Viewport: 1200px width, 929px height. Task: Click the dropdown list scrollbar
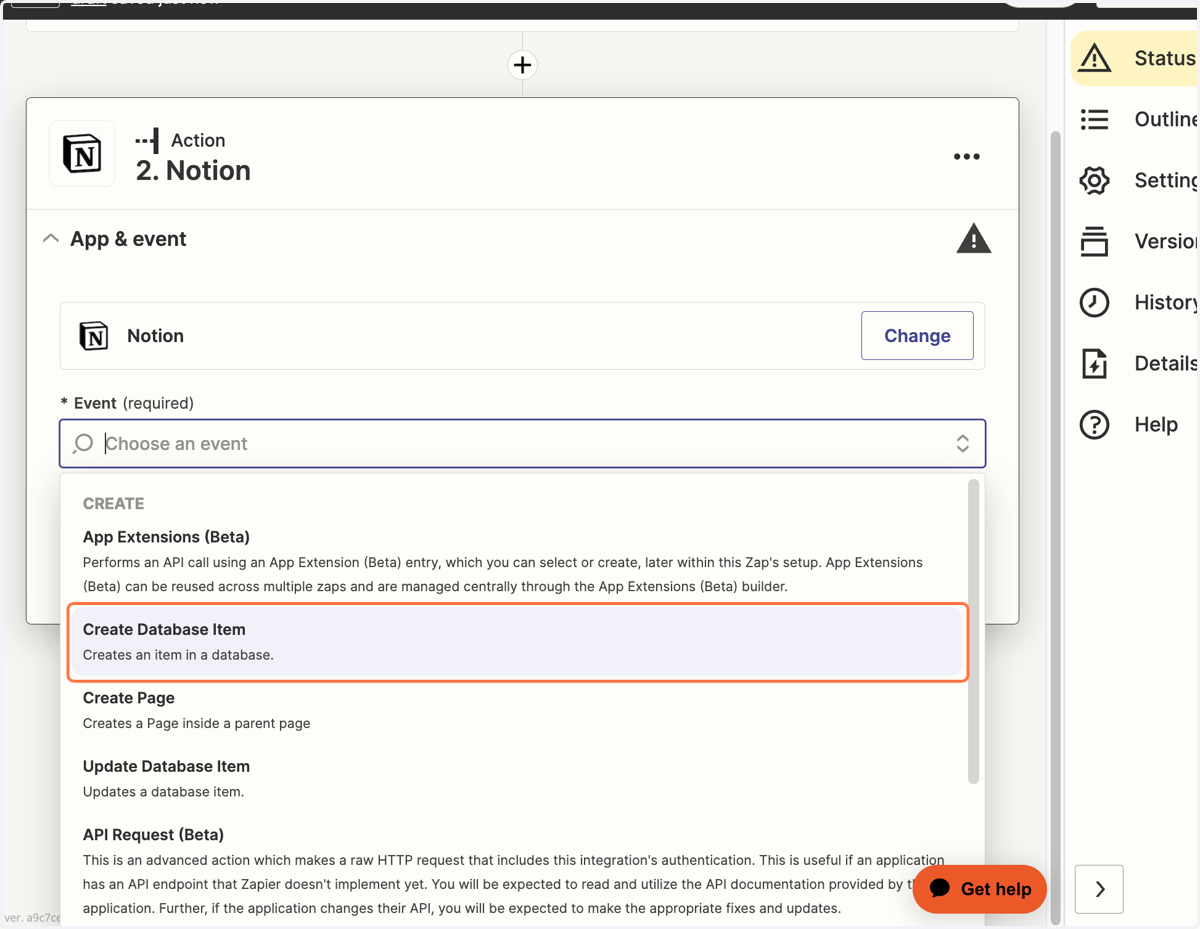(x=974, y=631)
